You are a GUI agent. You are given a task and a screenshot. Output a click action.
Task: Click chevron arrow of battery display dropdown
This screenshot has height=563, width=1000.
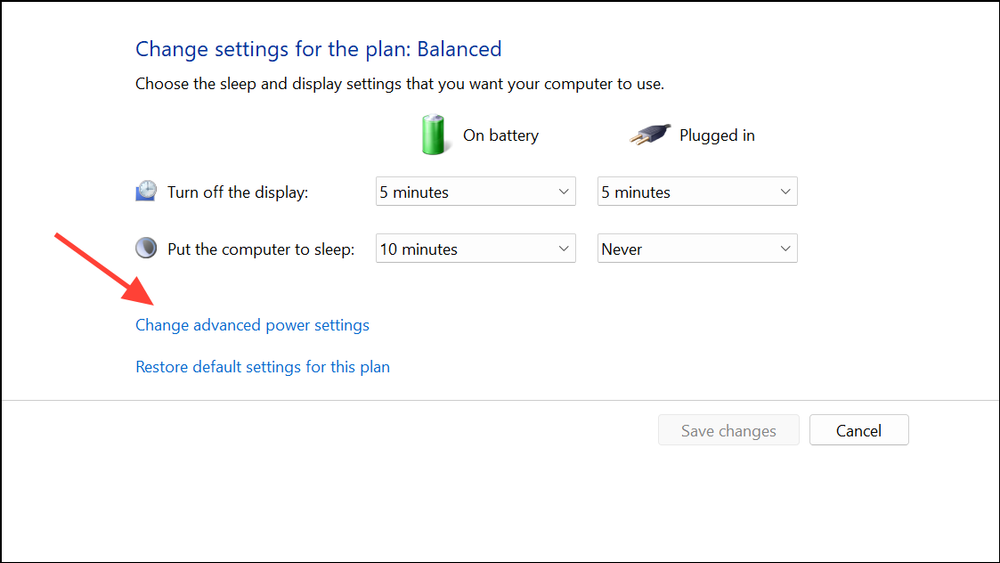pyautogui.click(x=564, y=191)
